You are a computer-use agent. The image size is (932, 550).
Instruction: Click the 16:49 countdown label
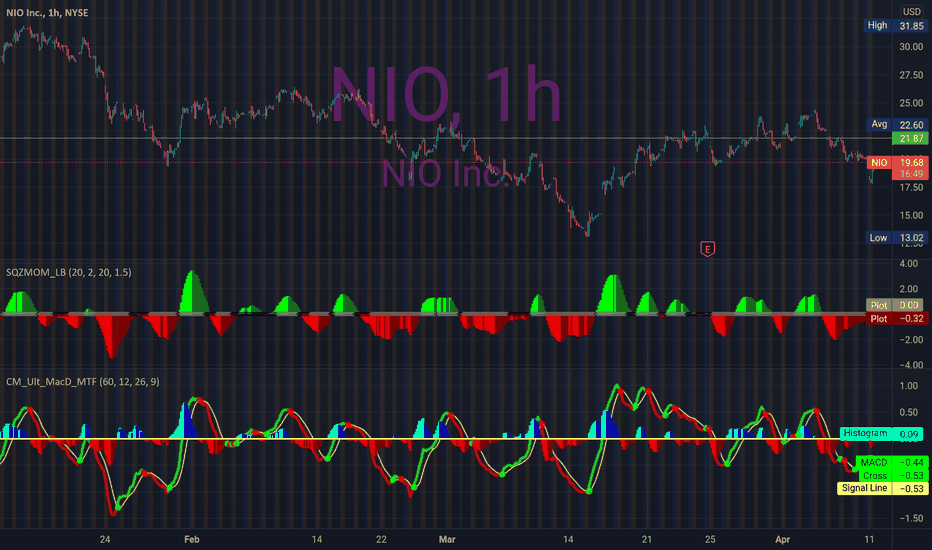[x=911, y=174]
